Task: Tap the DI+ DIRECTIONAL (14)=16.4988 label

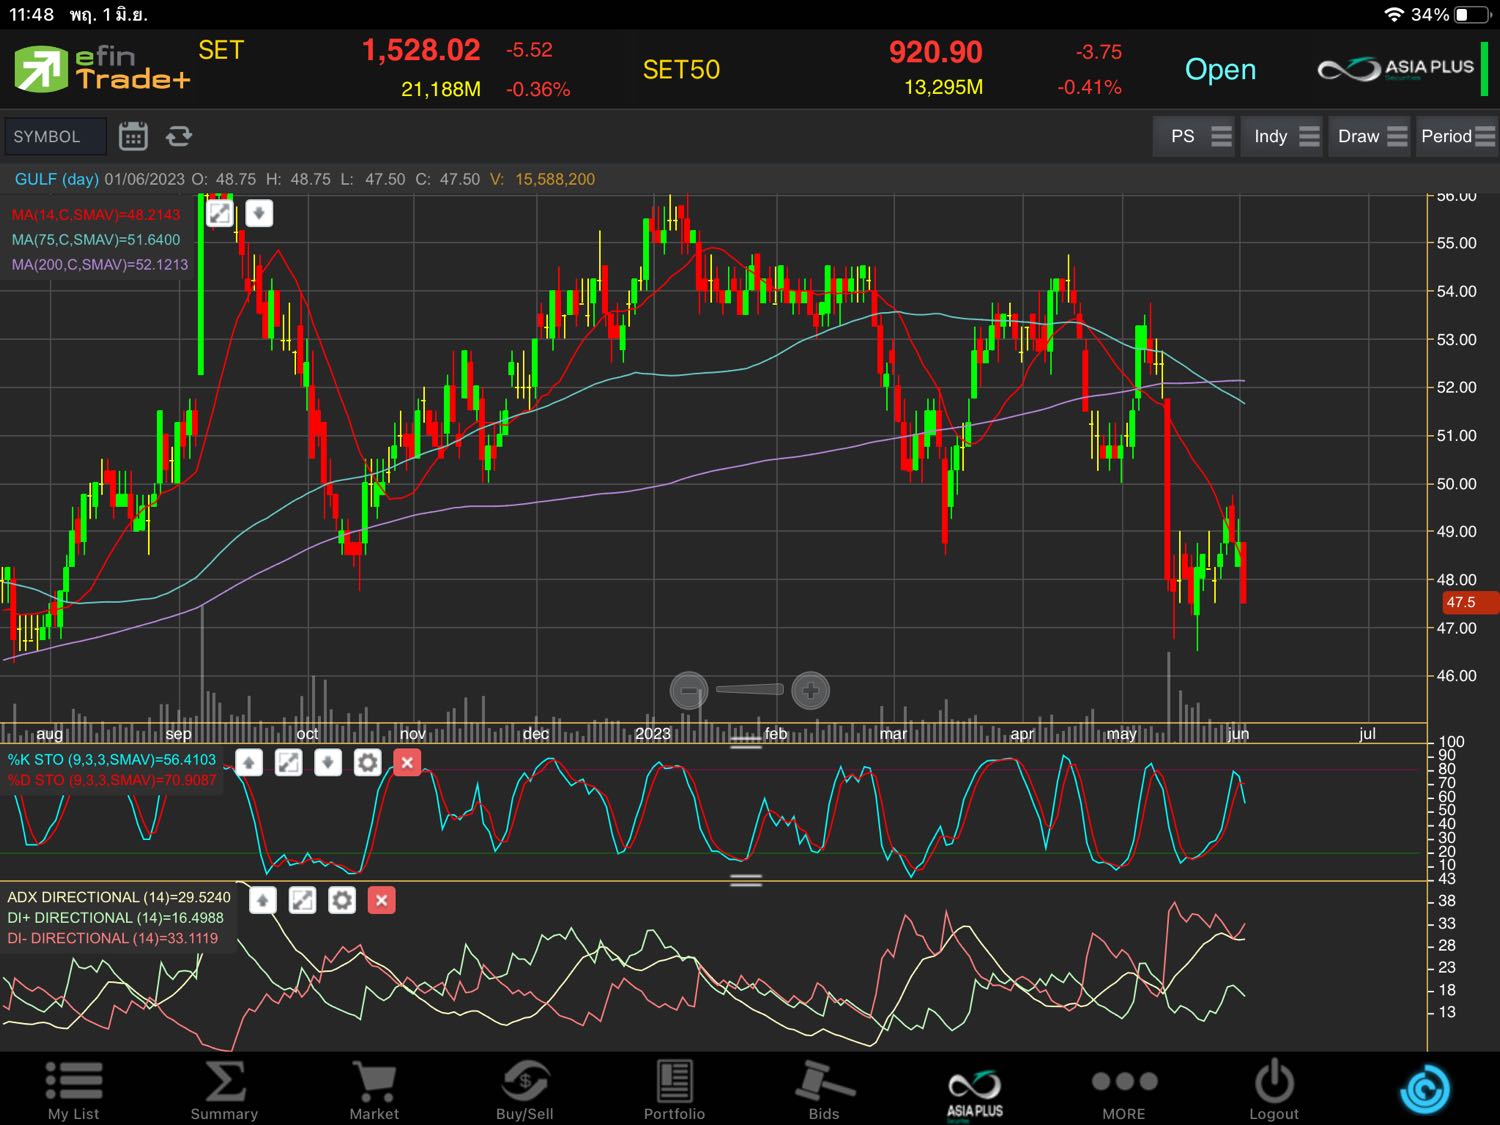Action: tap(115, 918)
